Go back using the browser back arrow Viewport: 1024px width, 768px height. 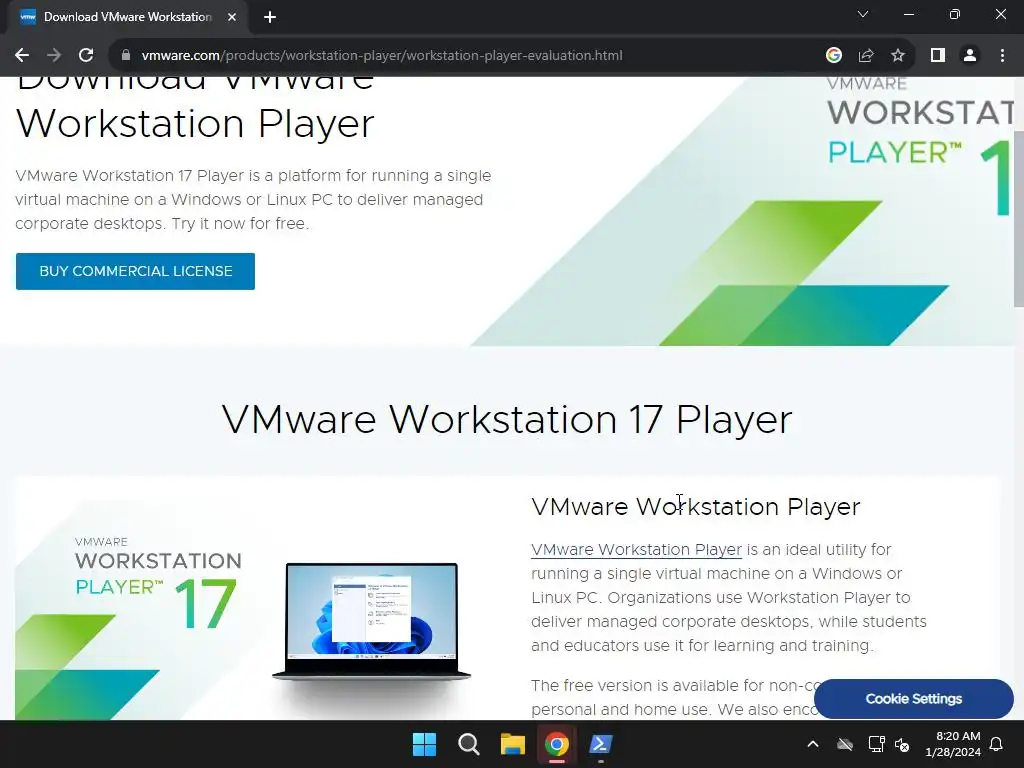(x=22, y=56)
